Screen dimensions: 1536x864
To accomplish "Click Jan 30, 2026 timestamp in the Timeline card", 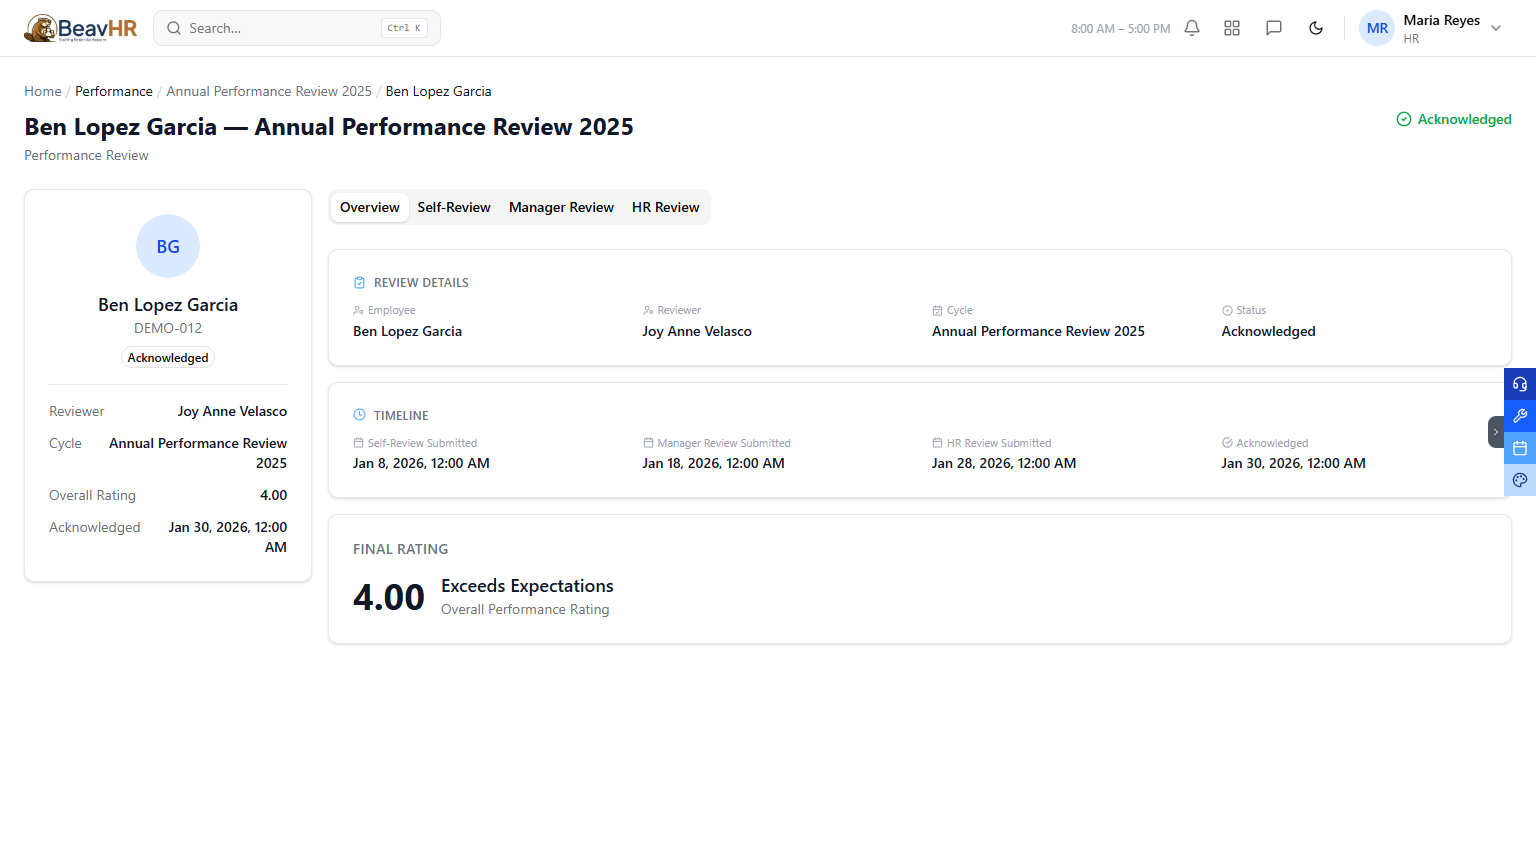I will tap(1293, 463).
